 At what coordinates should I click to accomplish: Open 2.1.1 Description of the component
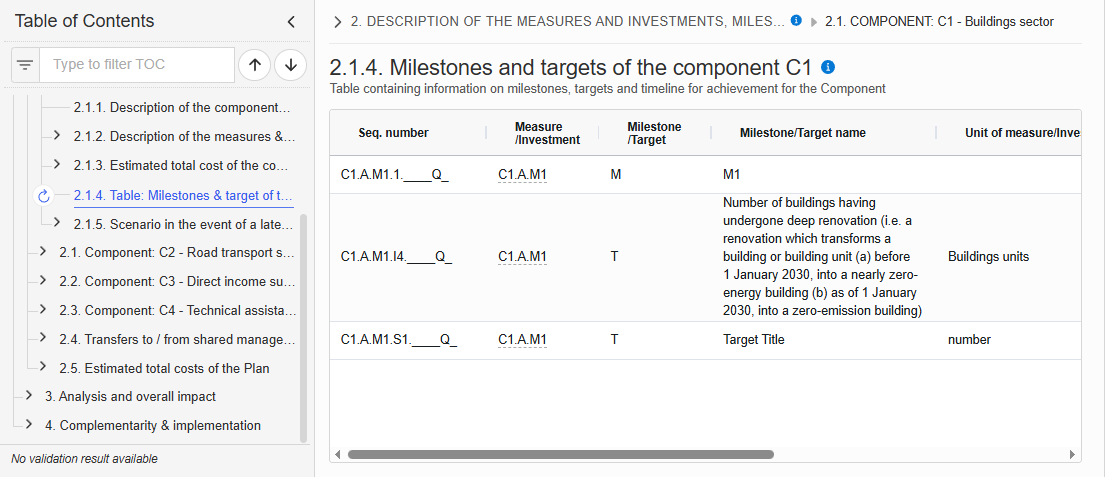182,108
